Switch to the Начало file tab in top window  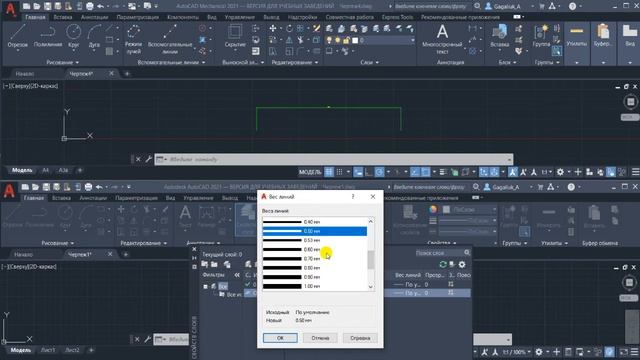coord(25,74)
